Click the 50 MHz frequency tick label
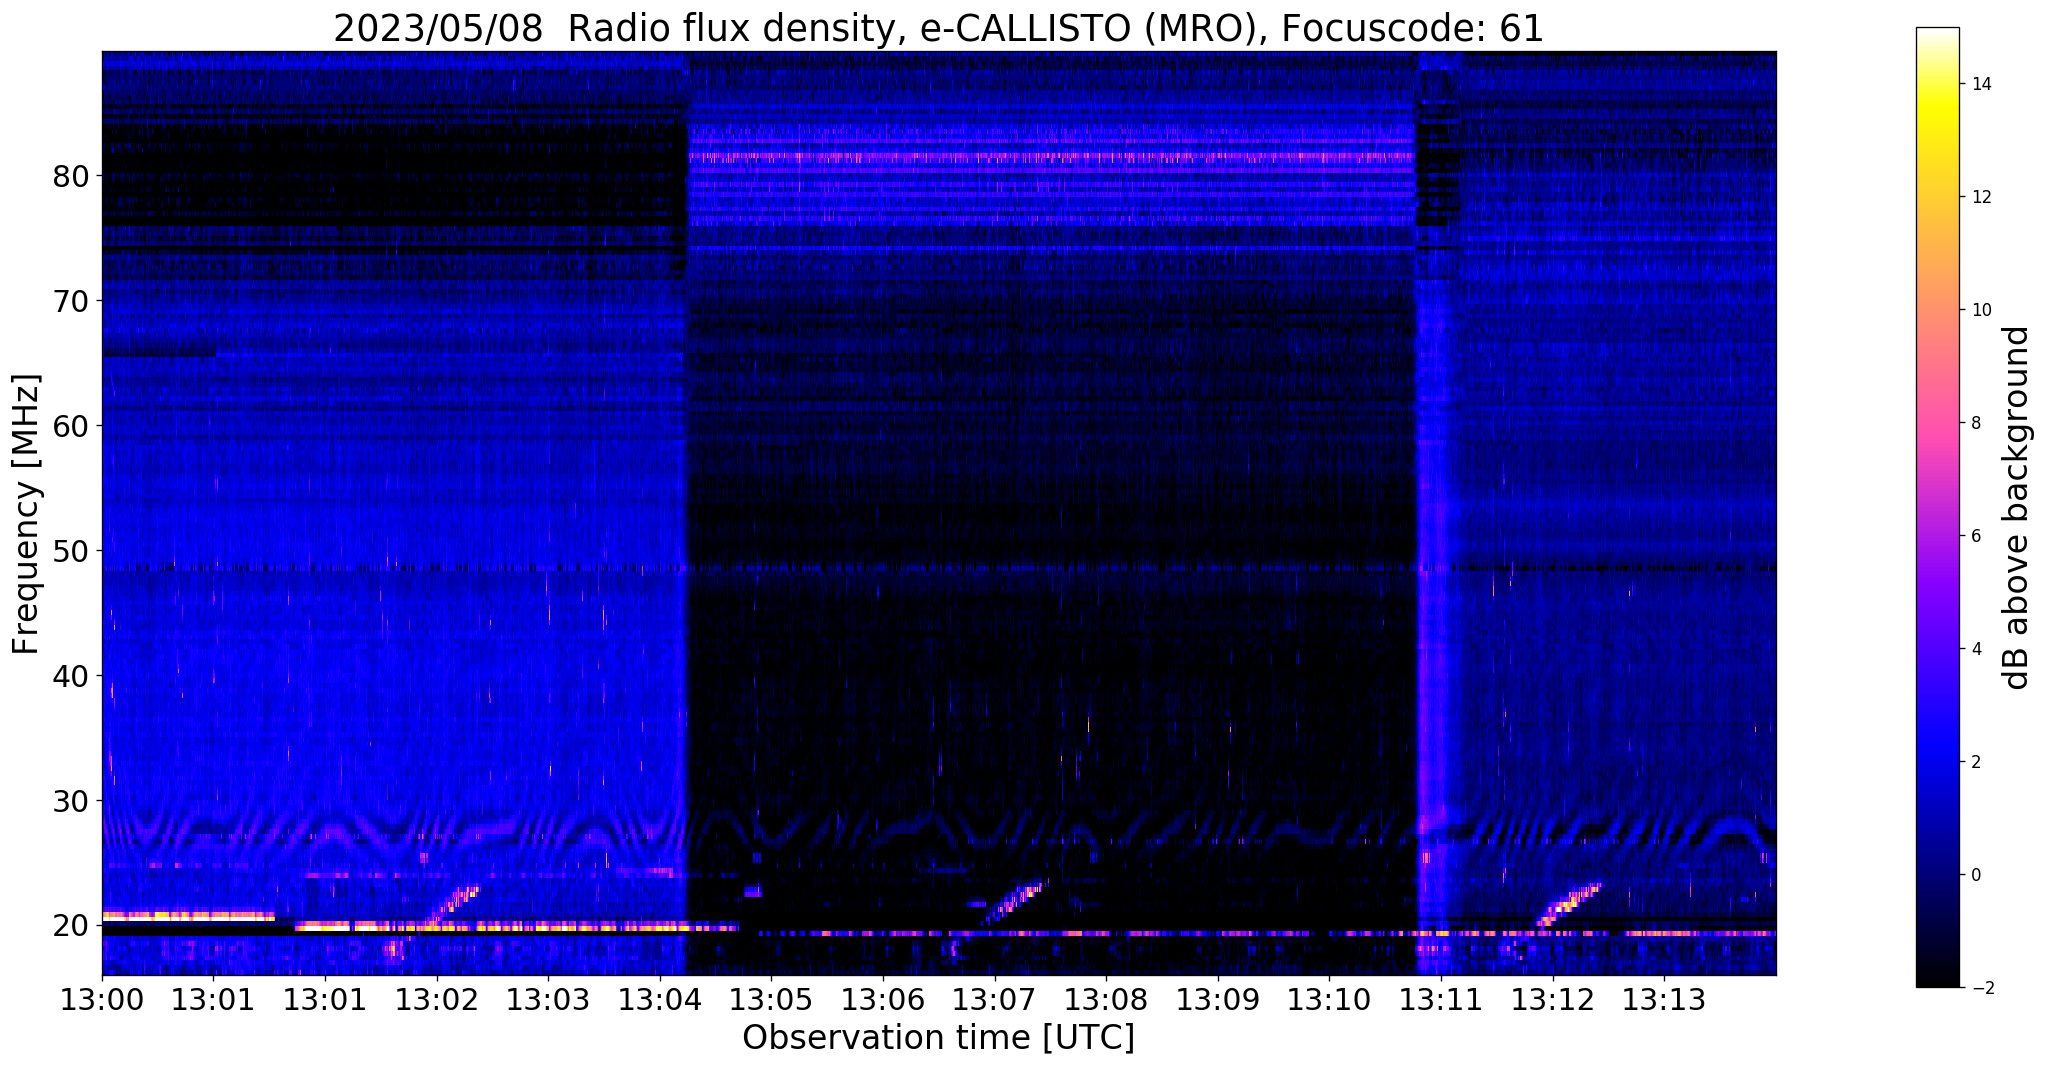2047x1067 pixels. coord(71,551)
